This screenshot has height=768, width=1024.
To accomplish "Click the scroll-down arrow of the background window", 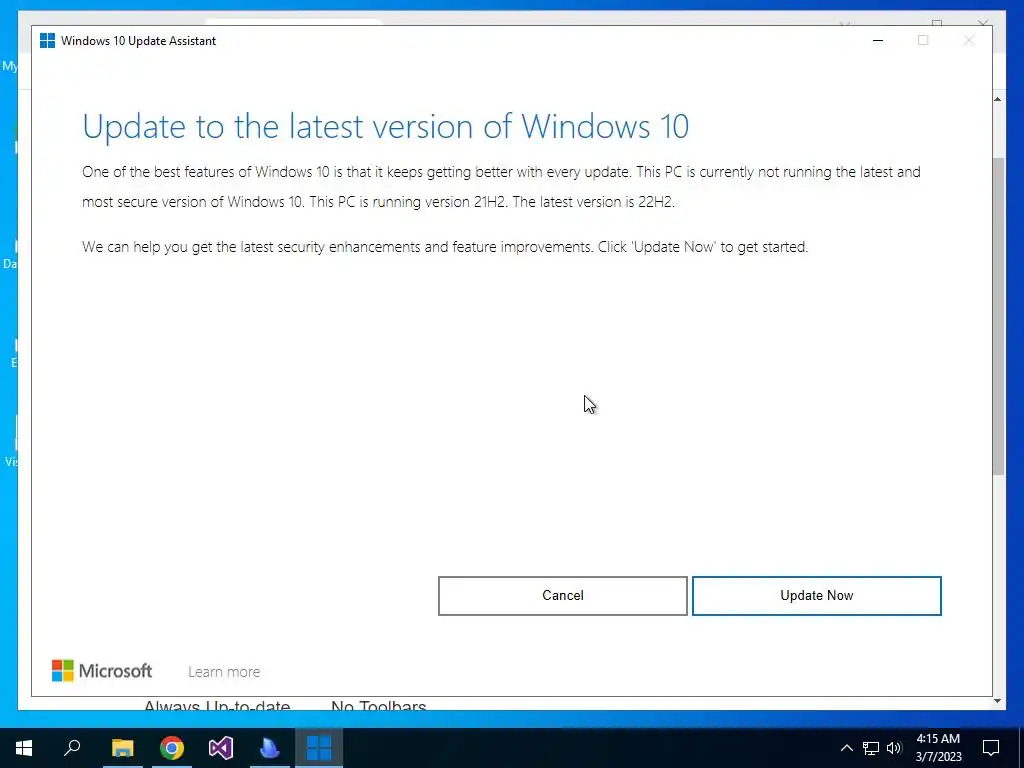I will pyautogui.click(x=997, y=701).
